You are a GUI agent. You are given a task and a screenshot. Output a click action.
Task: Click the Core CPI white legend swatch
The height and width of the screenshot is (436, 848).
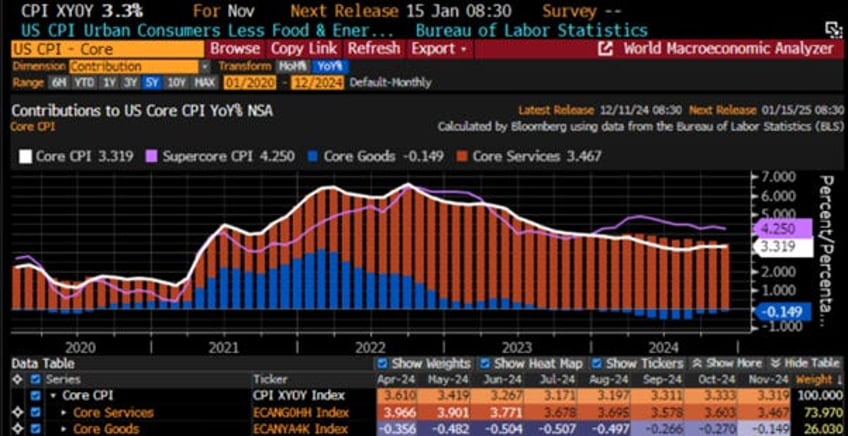pyautogui.click(x=25, y=157)
